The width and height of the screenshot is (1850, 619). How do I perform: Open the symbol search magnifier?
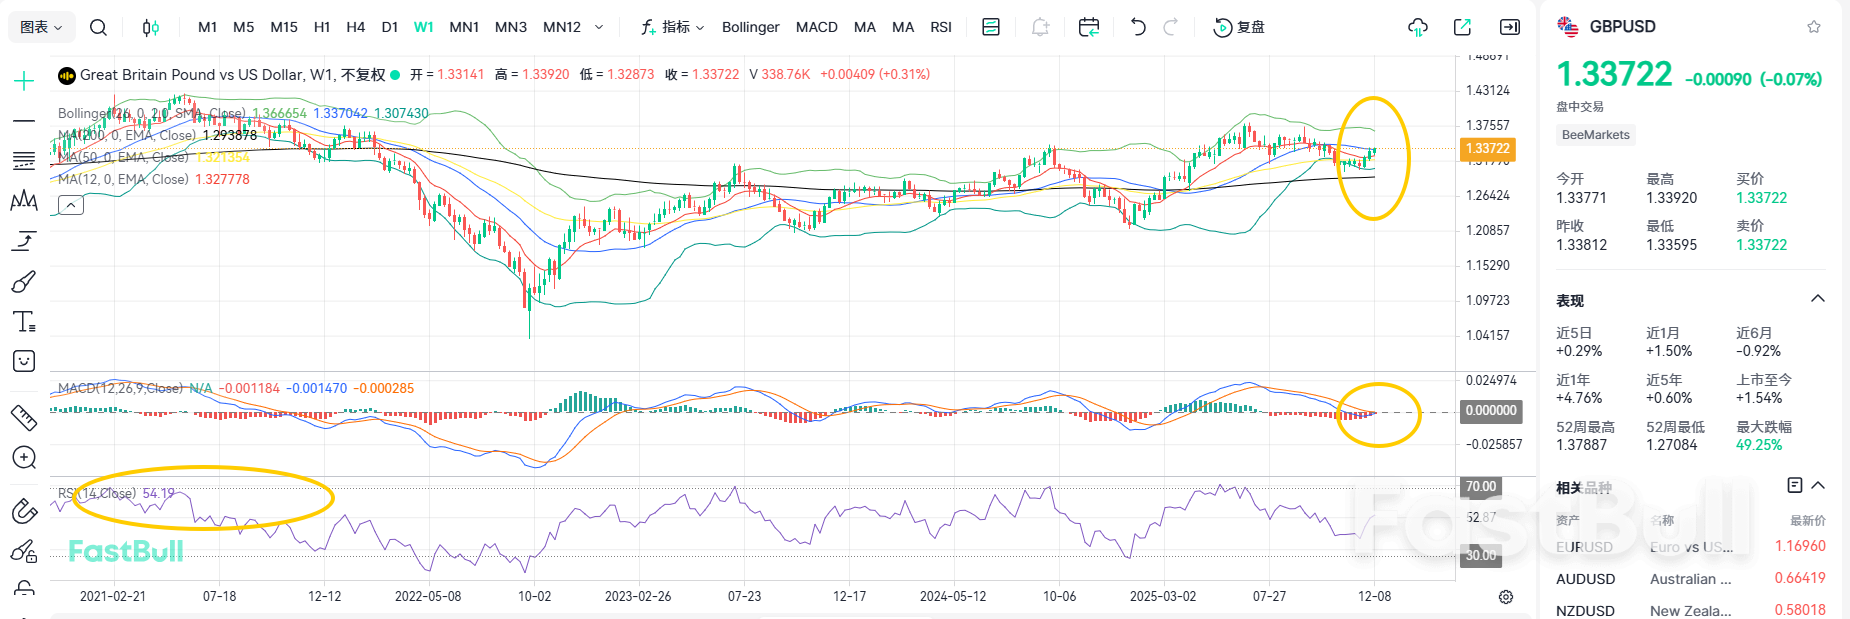(x=98, y=27)
